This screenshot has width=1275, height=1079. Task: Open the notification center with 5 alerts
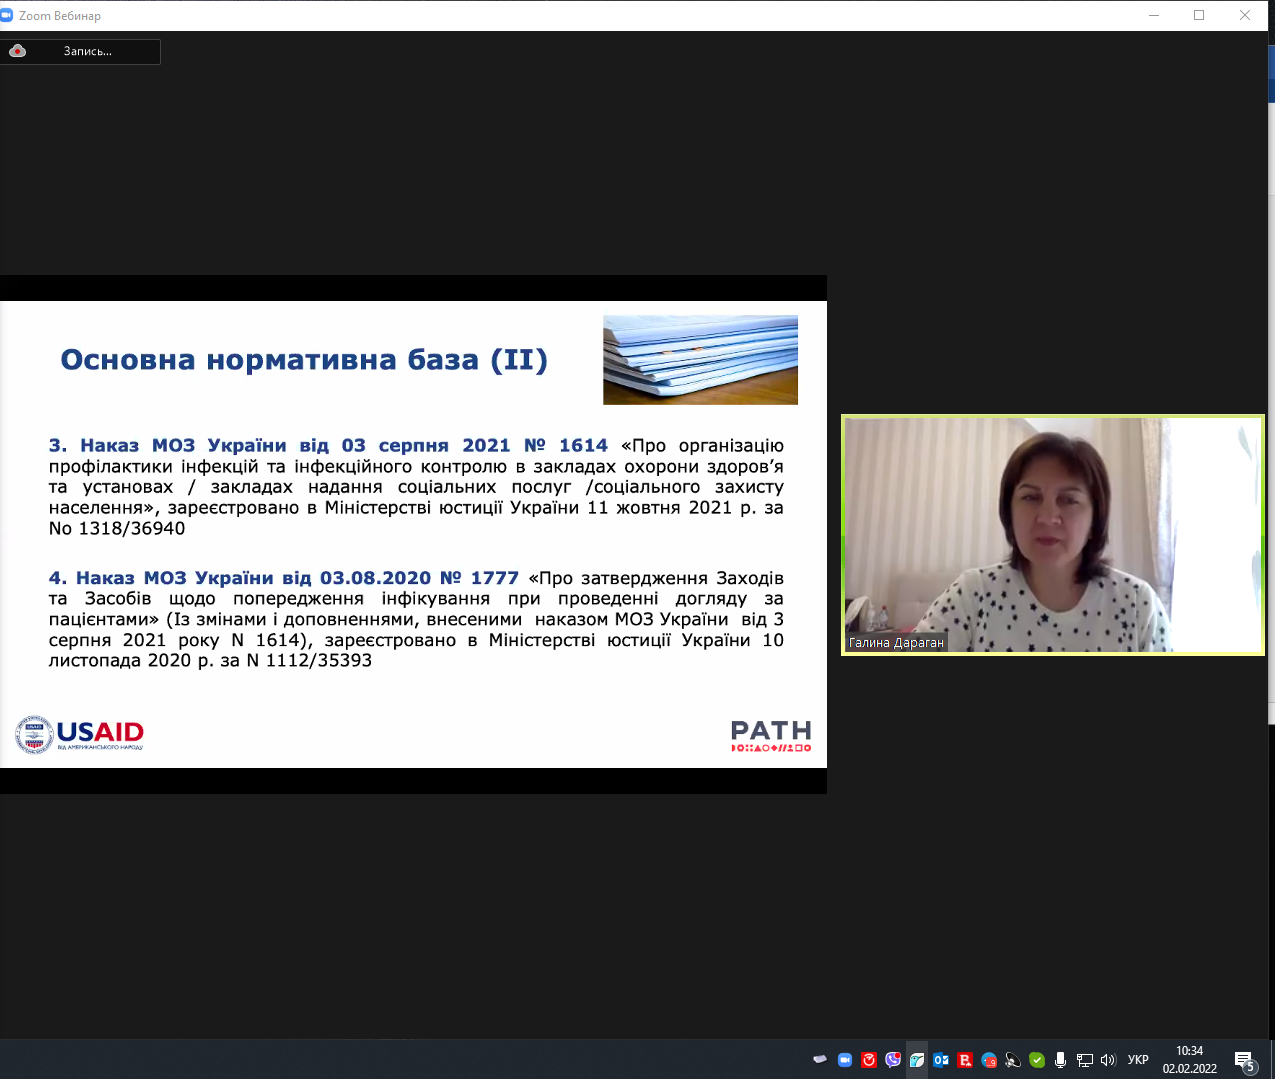click(1244, 1060)
